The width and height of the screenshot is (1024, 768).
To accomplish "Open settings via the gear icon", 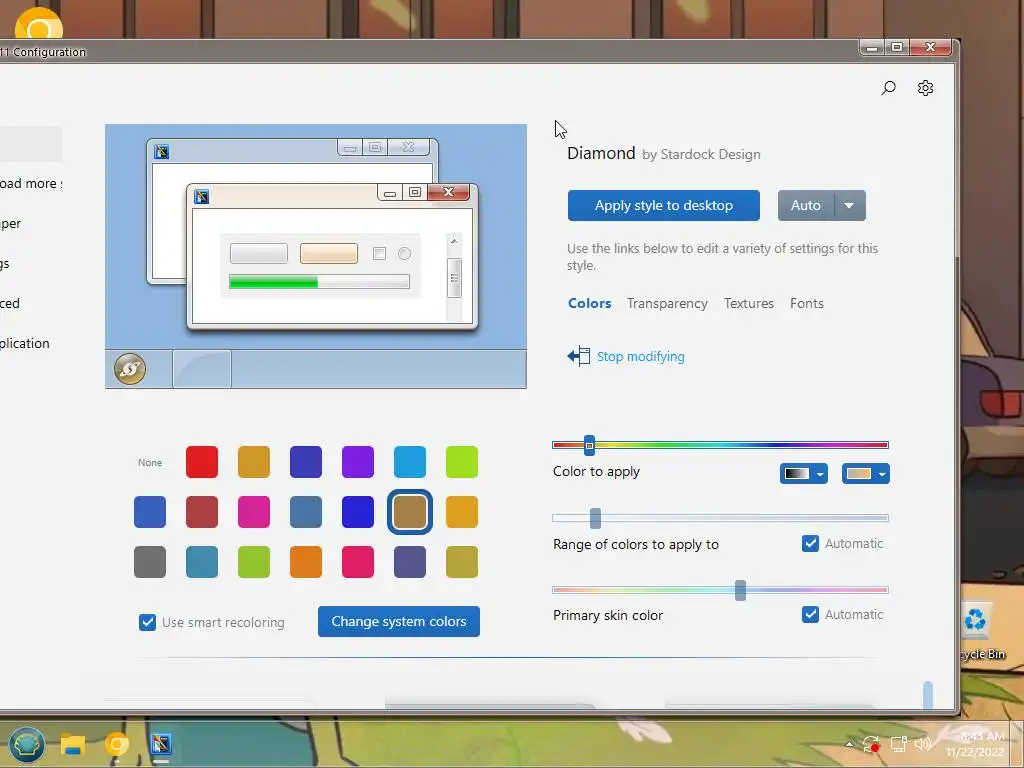I will (925, 88).
